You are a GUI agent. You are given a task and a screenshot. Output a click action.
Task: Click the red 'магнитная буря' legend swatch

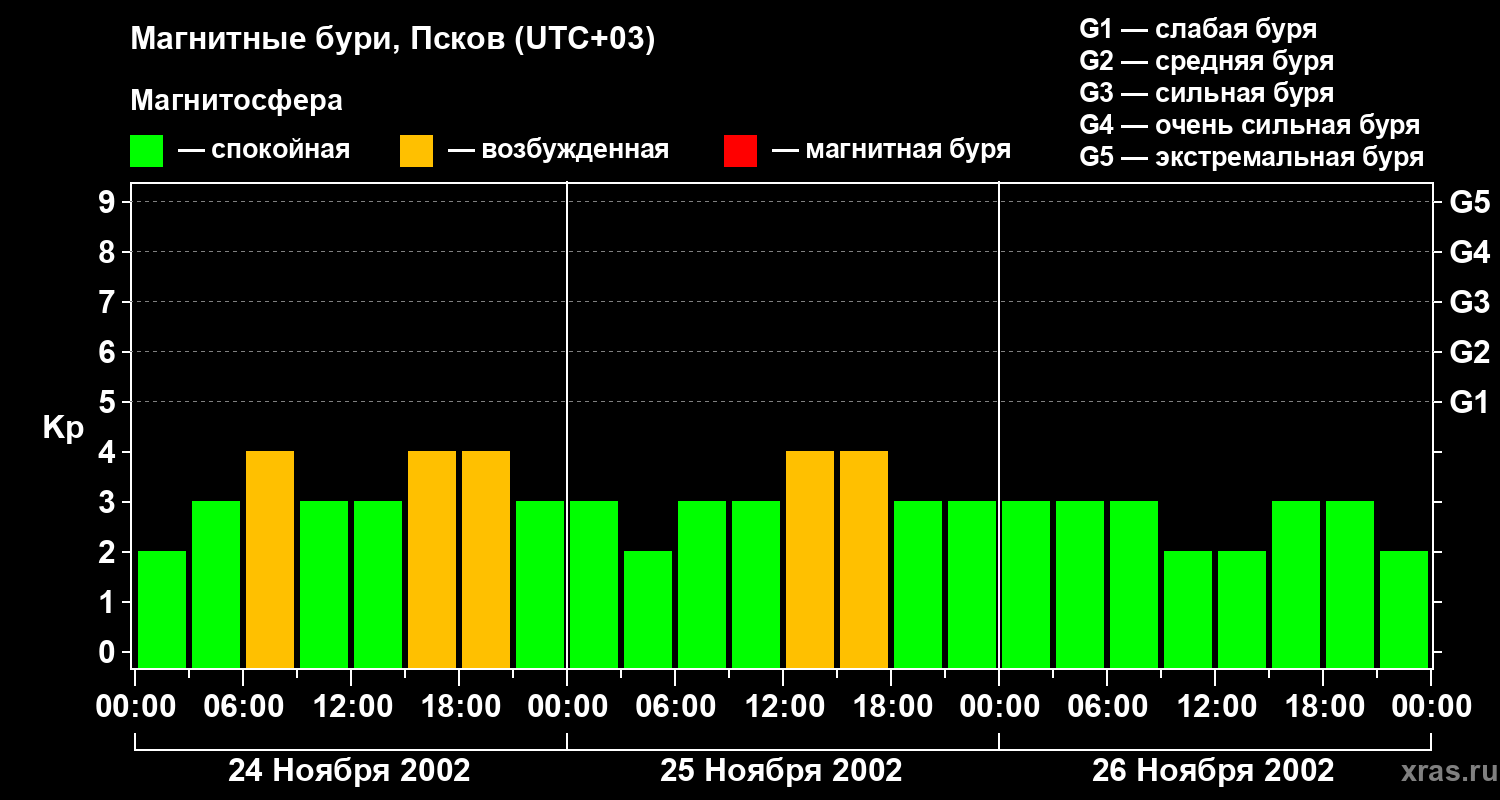coord(740,151)
